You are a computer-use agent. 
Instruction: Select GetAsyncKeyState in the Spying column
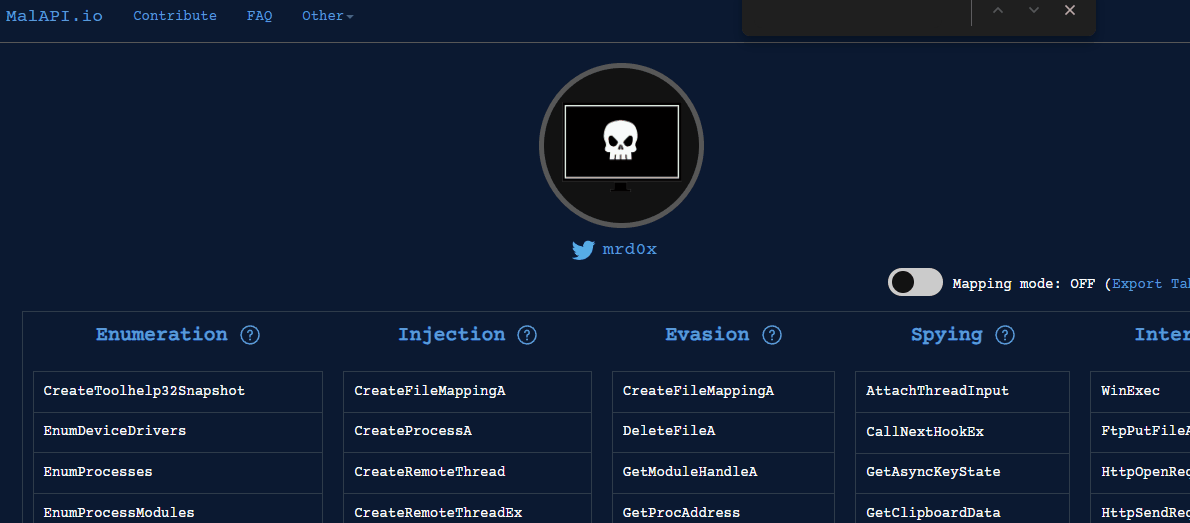click(933, 472)
